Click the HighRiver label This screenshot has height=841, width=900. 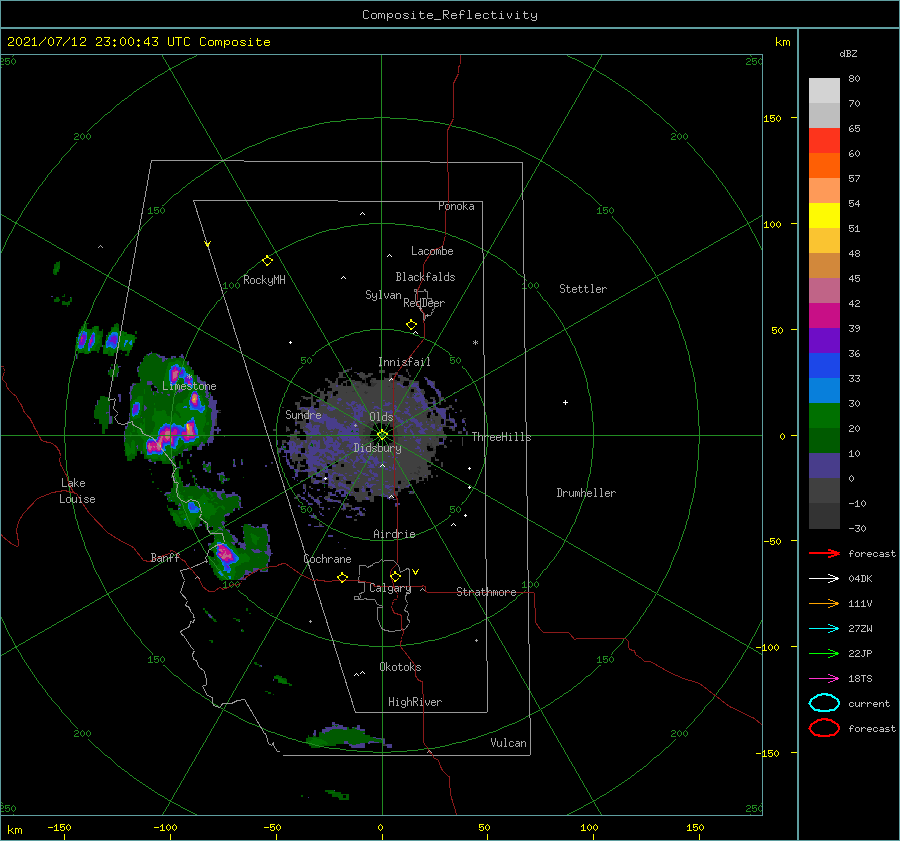tap(415, 702)
